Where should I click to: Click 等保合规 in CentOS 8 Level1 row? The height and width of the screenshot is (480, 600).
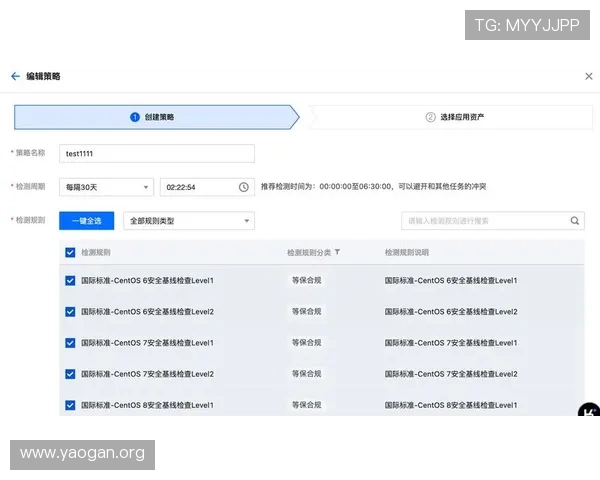(x=307, y=405)
